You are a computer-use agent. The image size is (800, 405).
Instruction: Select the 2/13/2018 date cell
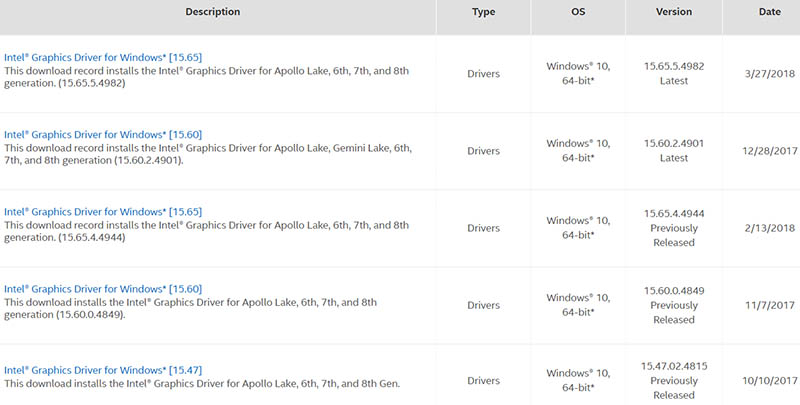click(x=769, y=228)
